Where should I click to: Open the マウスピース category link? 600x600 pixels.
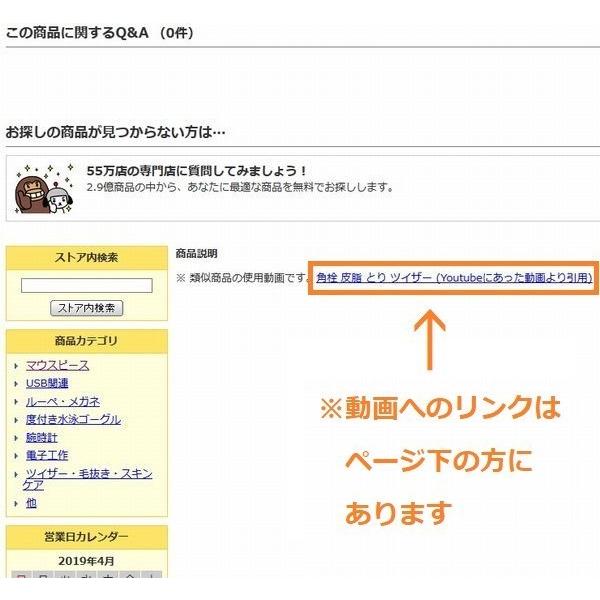coord(57,366)
